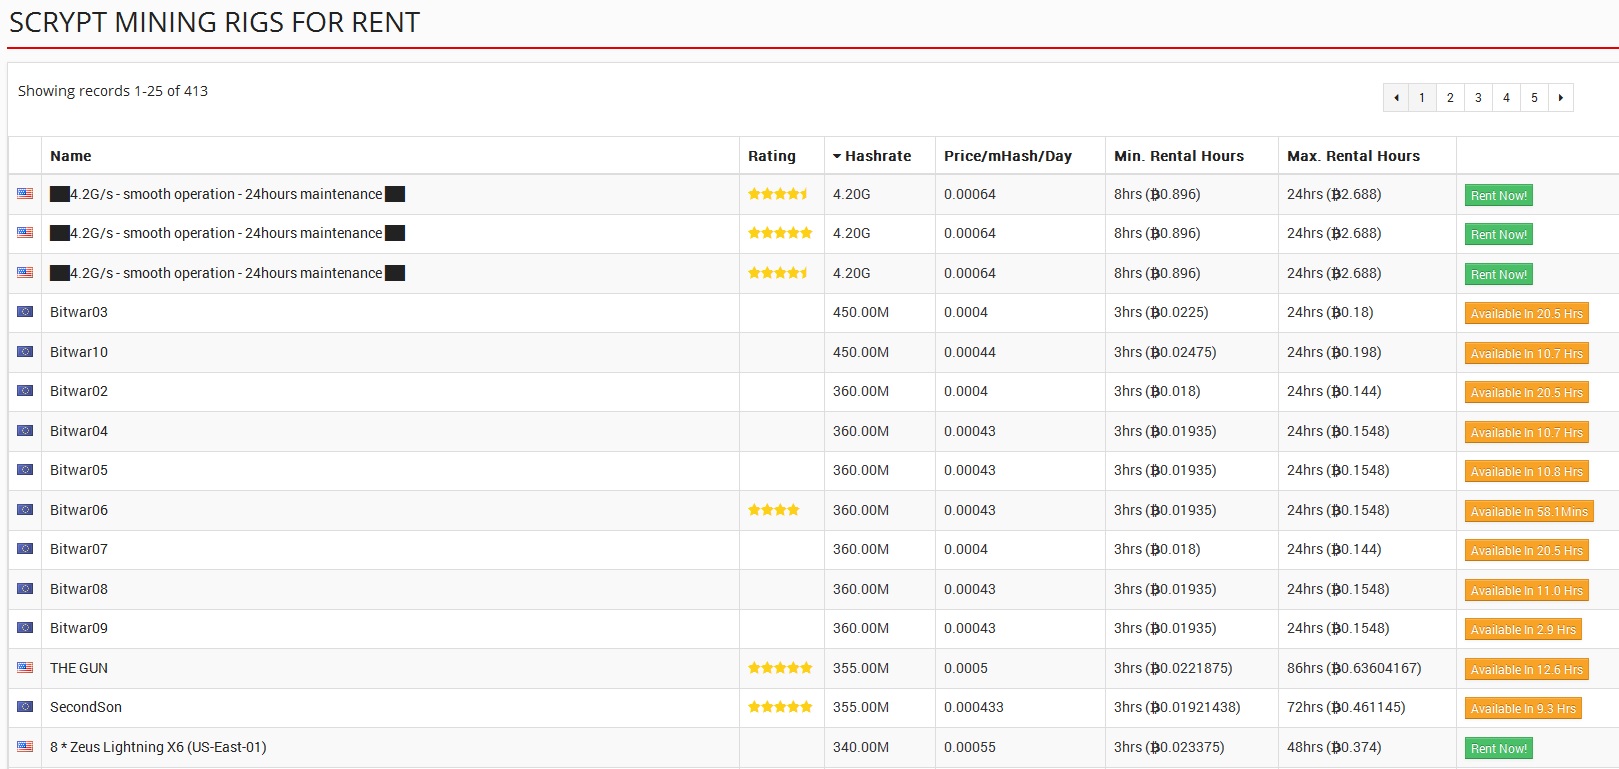The height and width of the screenshot is (769, 1619).
Task: Click SCRYPT MINING RIGS FOR RENT heading
Action: [214, 22]
